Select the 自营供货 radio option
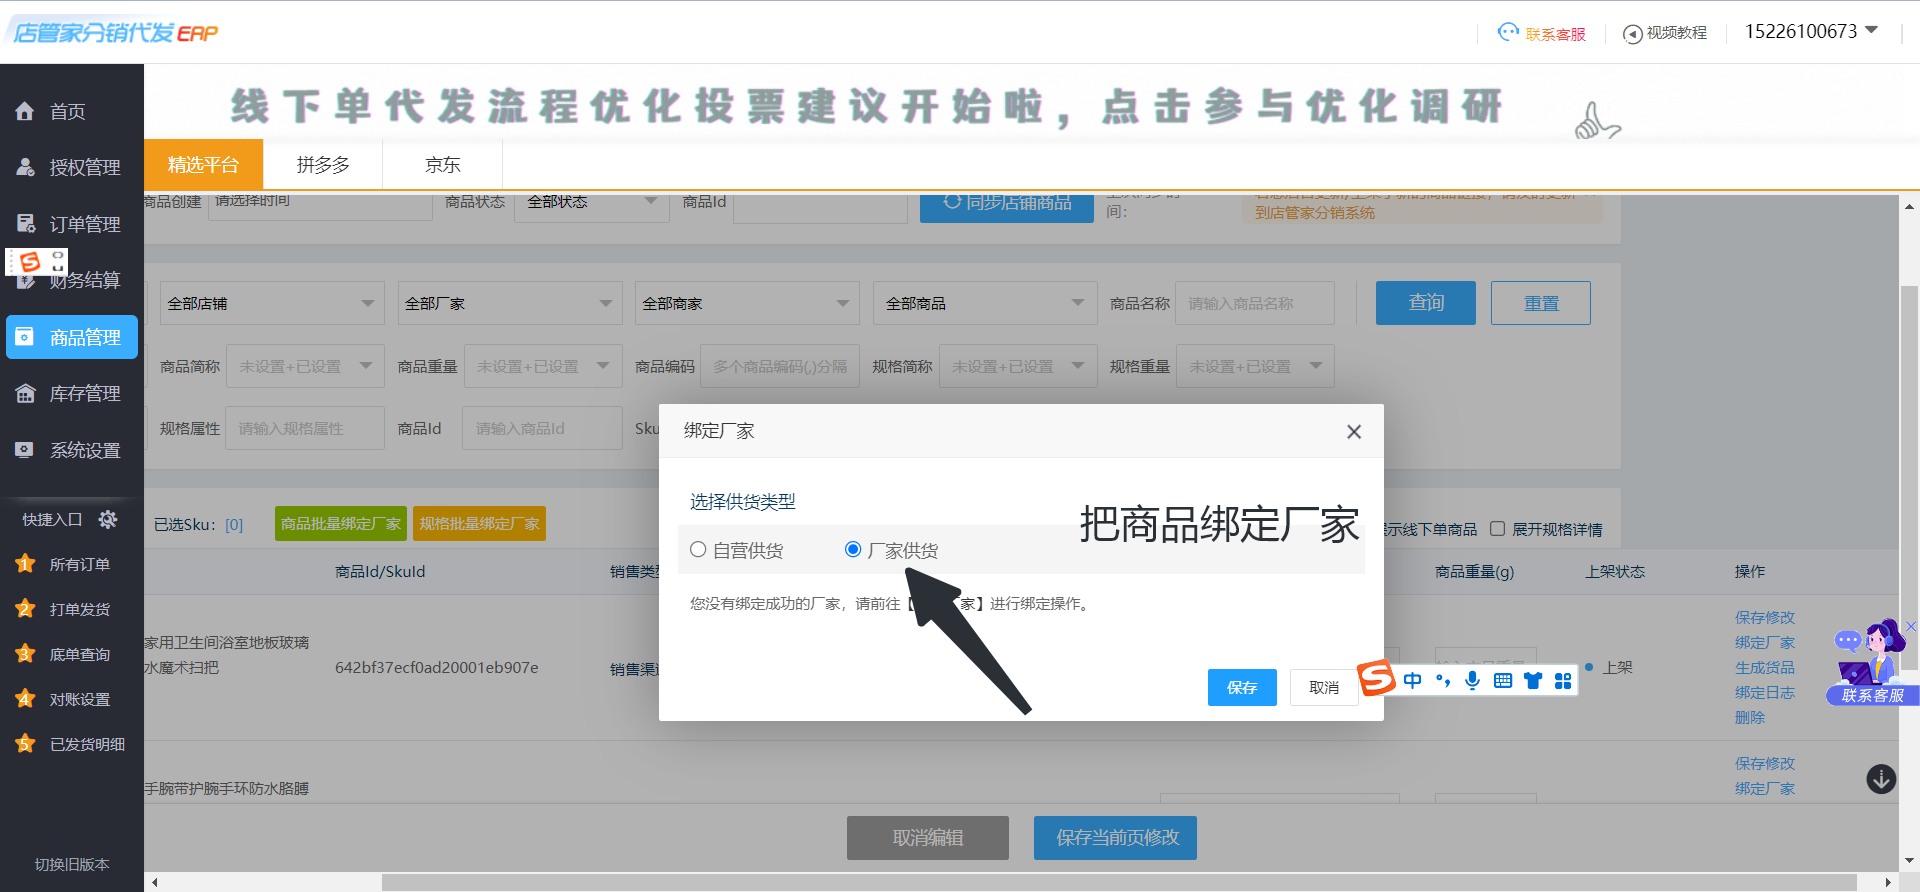This screenshot has width=1920, height=892. pyautogui.click(x=698, y=549)
